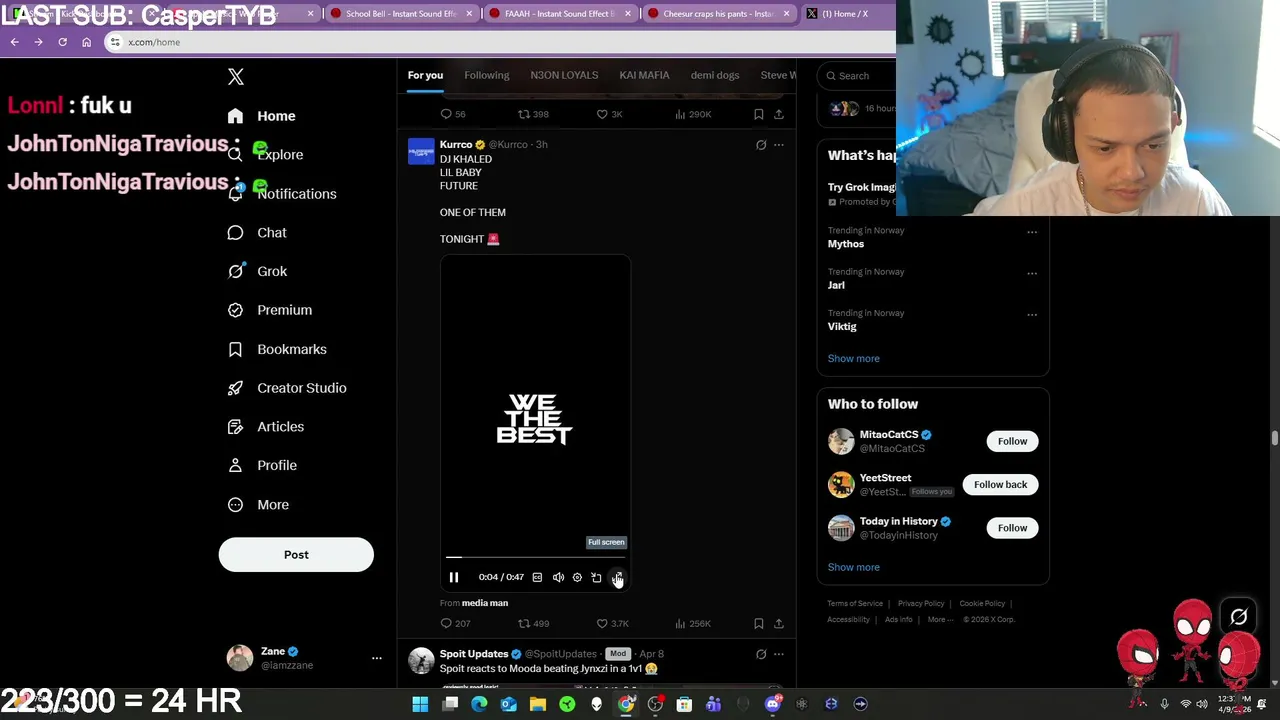Switch to KAI MAFIA tab
Viewport: 1280px width, 720px height.
[x=644, y=75]
